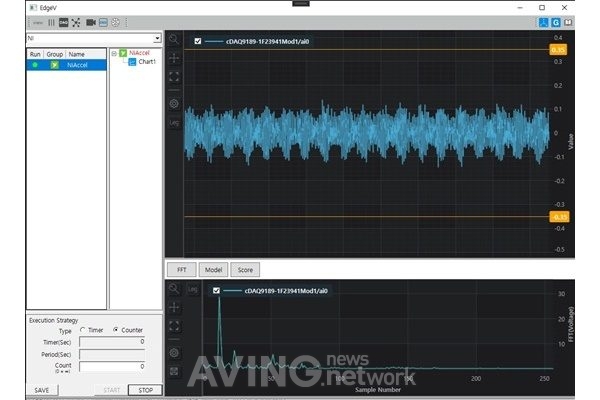This screenshot has height=400, width=600.
Task: Click the green group icon in NiAccel row
Action: (x=55, y=65)
